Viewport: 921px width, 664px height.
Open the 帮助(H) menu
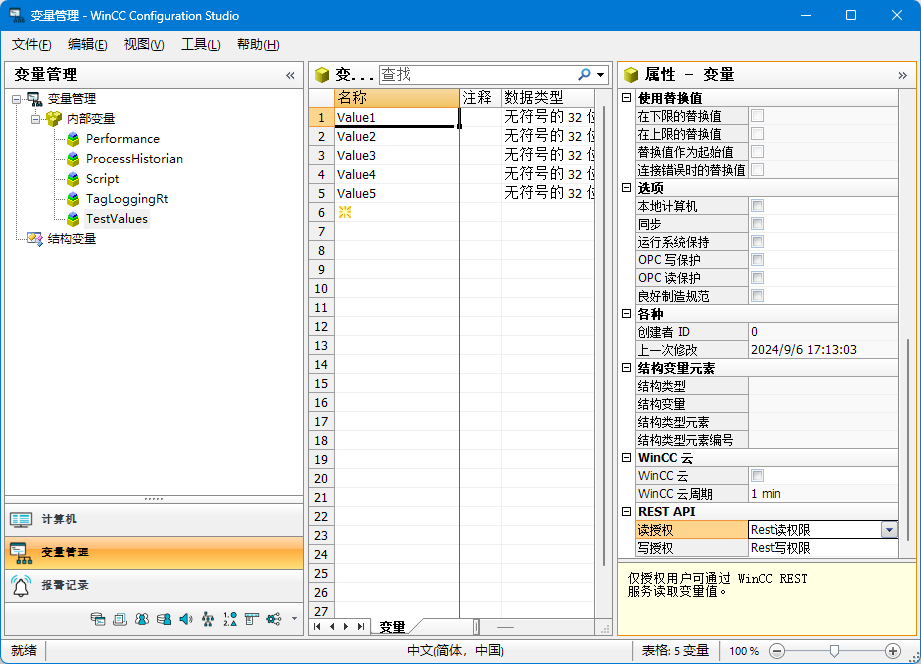pos(258,45)
